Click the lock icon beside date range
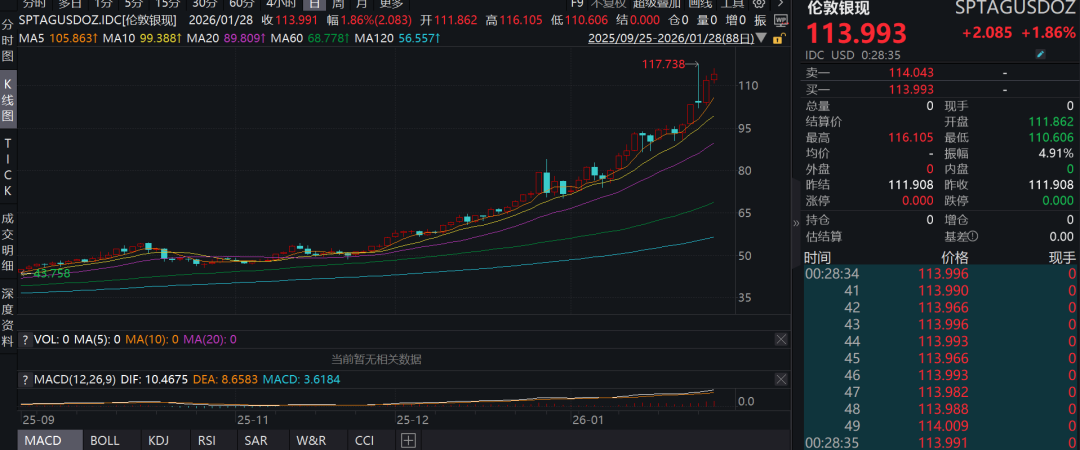The height and width of the screenshot is (450, 1080). (x=775, y=38)
